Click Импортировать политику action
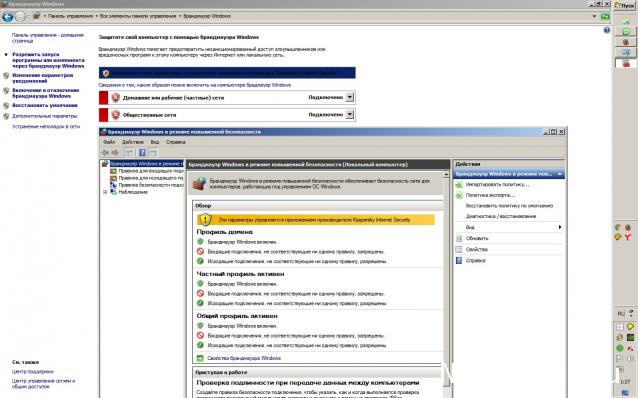The image size is (638, 398). pos(497,184)
